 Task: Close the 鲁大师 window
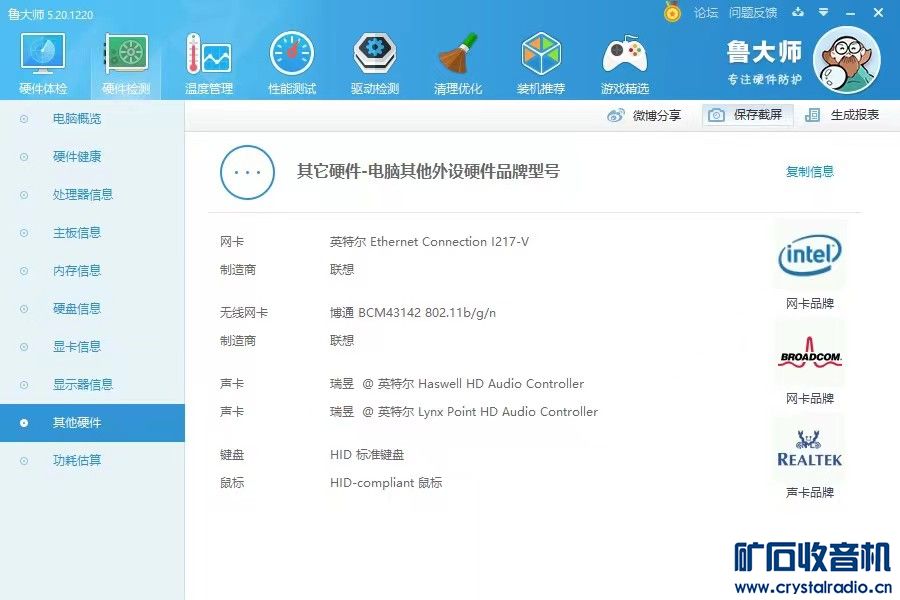(x=878, y=12)
